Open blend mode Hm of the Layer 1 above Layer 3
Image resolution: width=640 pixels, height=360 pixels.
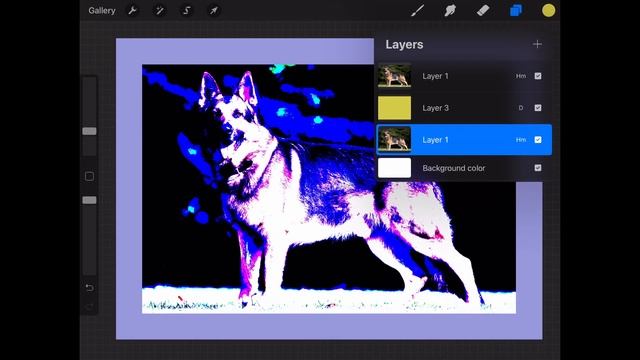[x=521, y=76]
